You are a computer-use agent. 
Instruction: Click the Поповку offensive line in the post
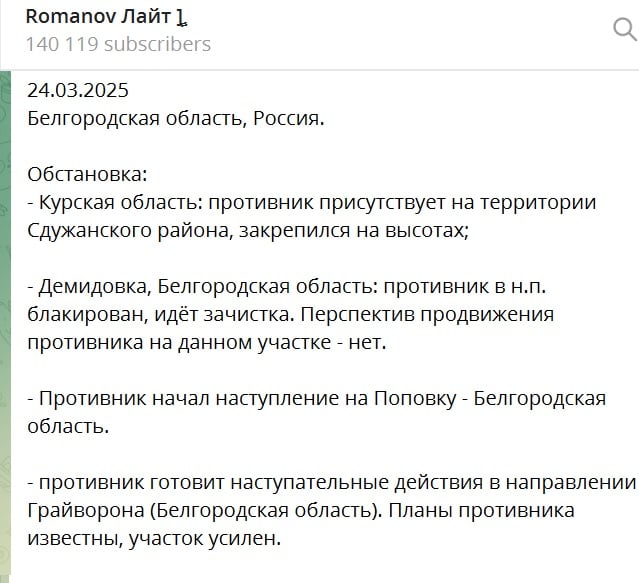[x=317, y=398]
